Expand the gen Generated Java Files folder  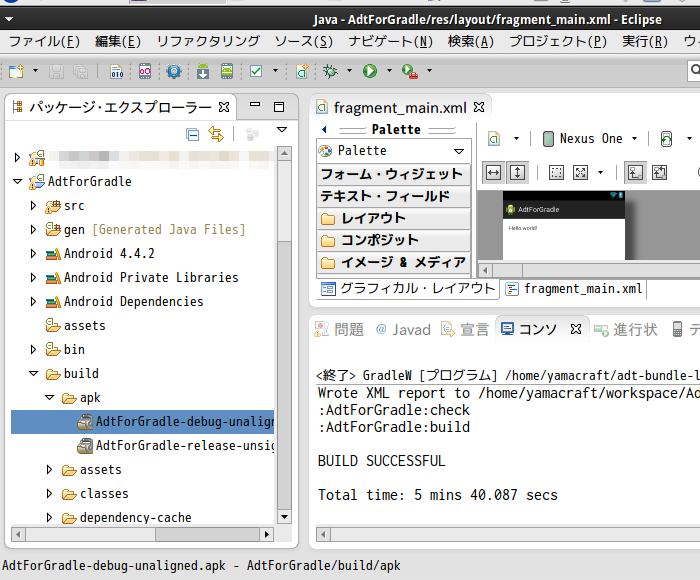tap(33, 229)
